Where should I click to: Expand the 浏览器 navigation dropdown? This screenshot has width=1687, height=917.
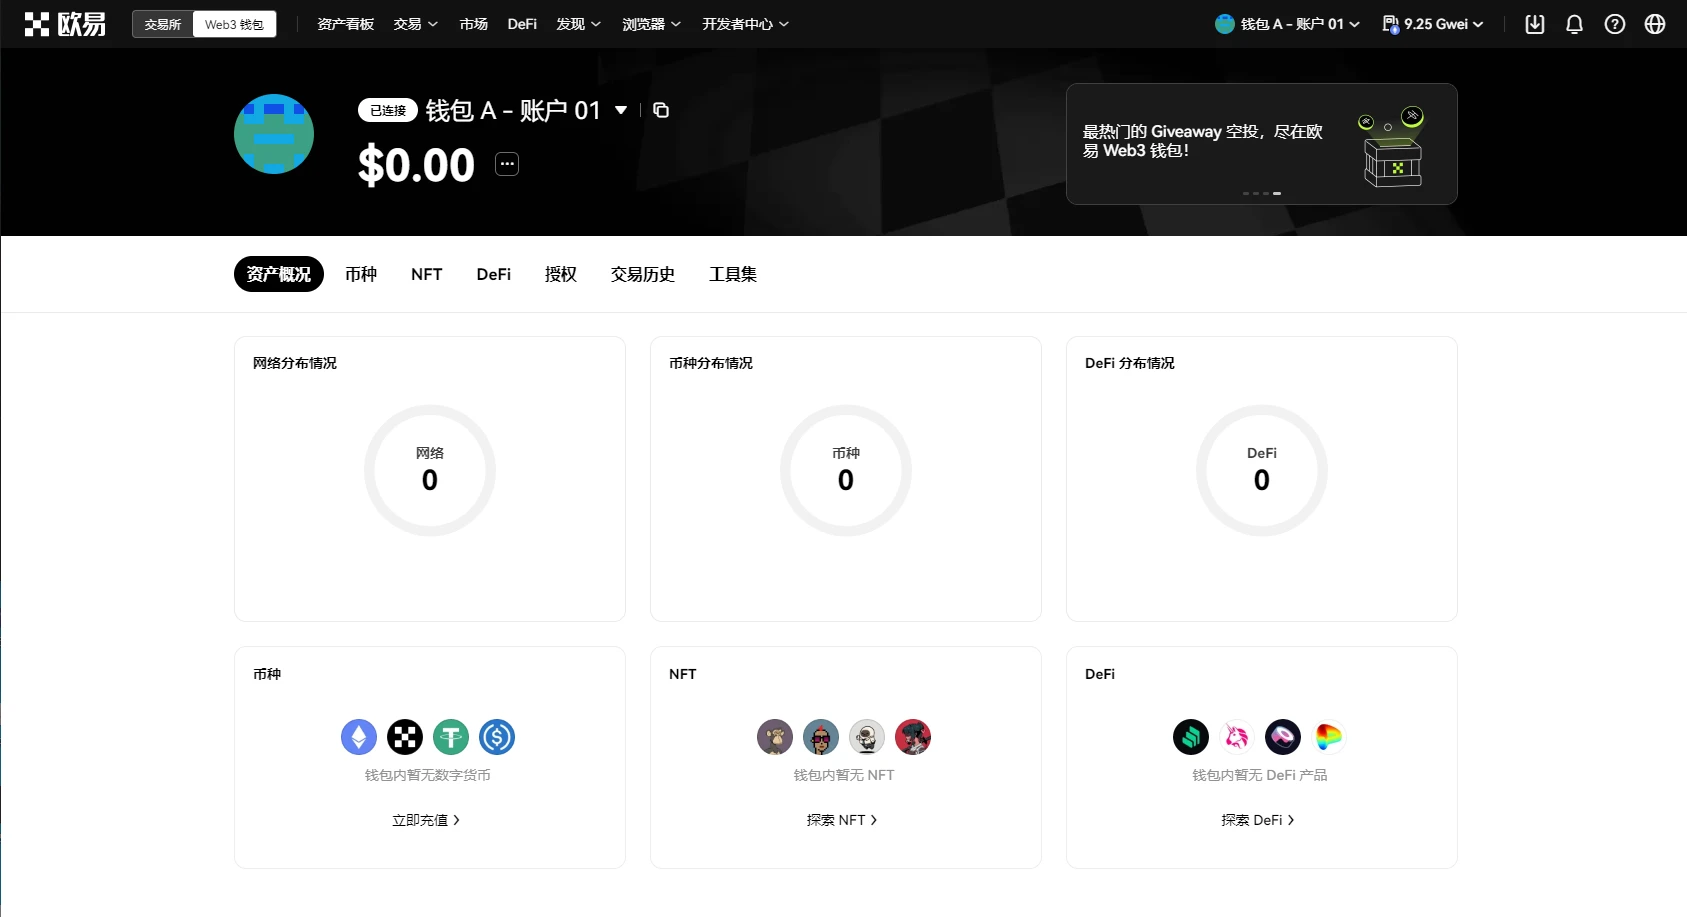pyautogui.click(x=651, y=23)
